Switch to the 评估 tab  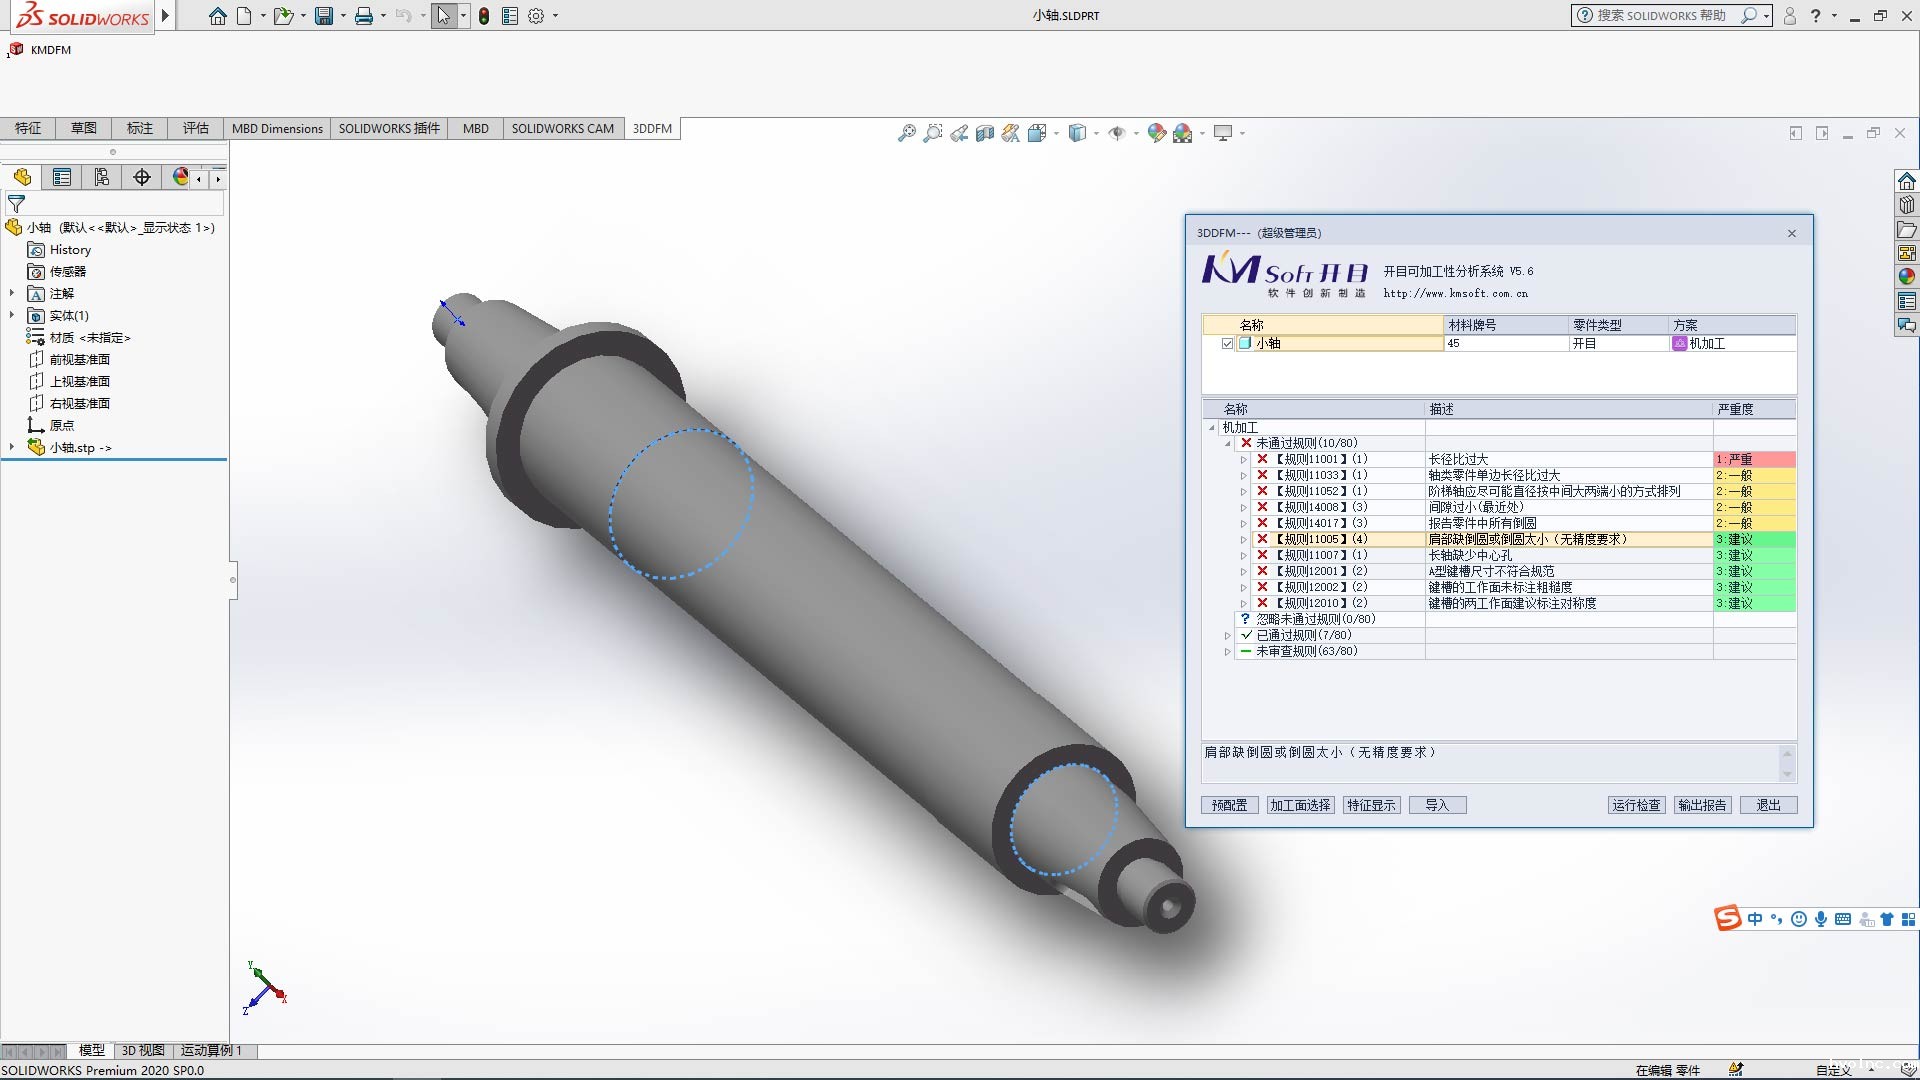(195, 128)
